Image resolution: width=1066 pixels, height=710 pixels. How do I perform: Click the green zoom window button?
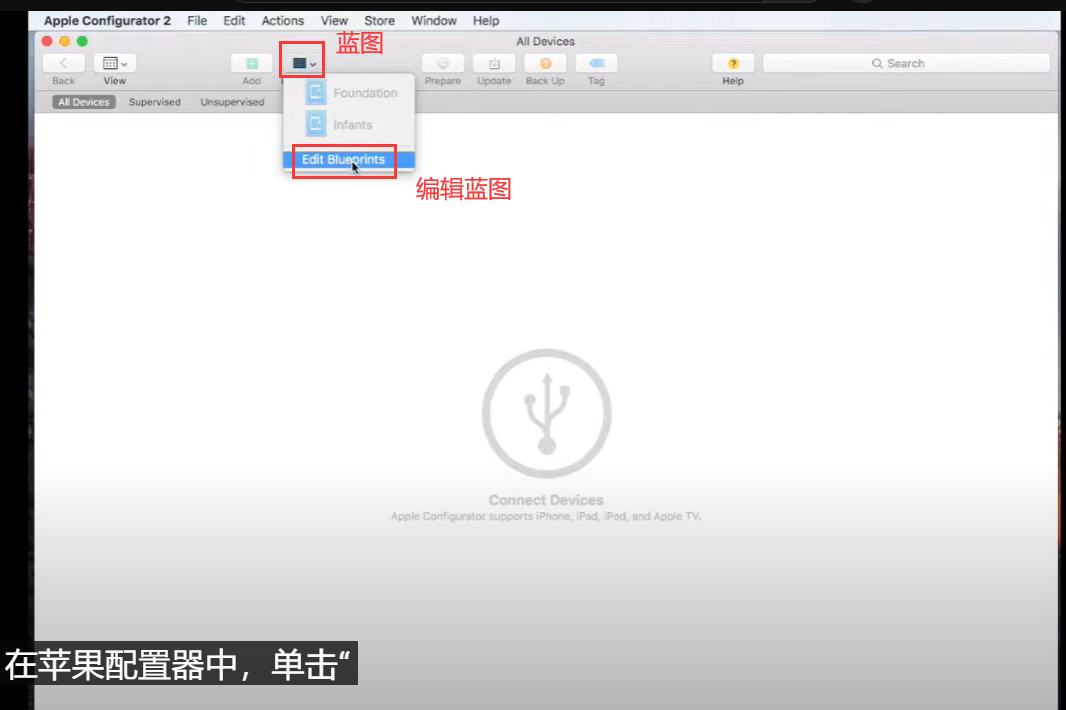pos(82,41)
